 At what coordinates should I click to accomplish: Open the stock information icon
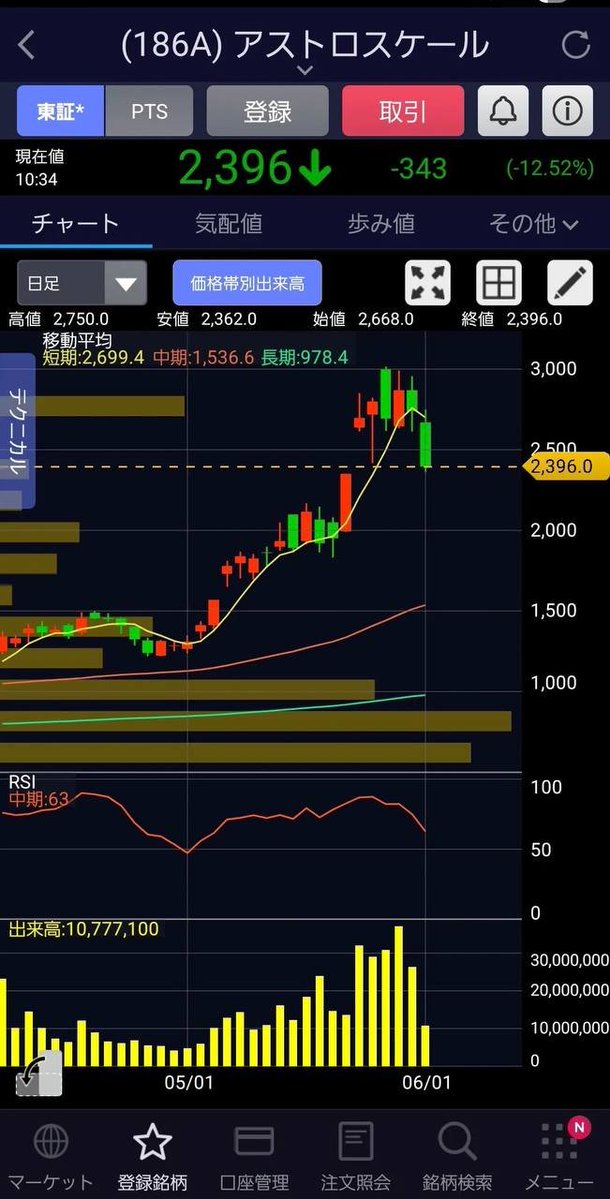click(x=568, y=111)
